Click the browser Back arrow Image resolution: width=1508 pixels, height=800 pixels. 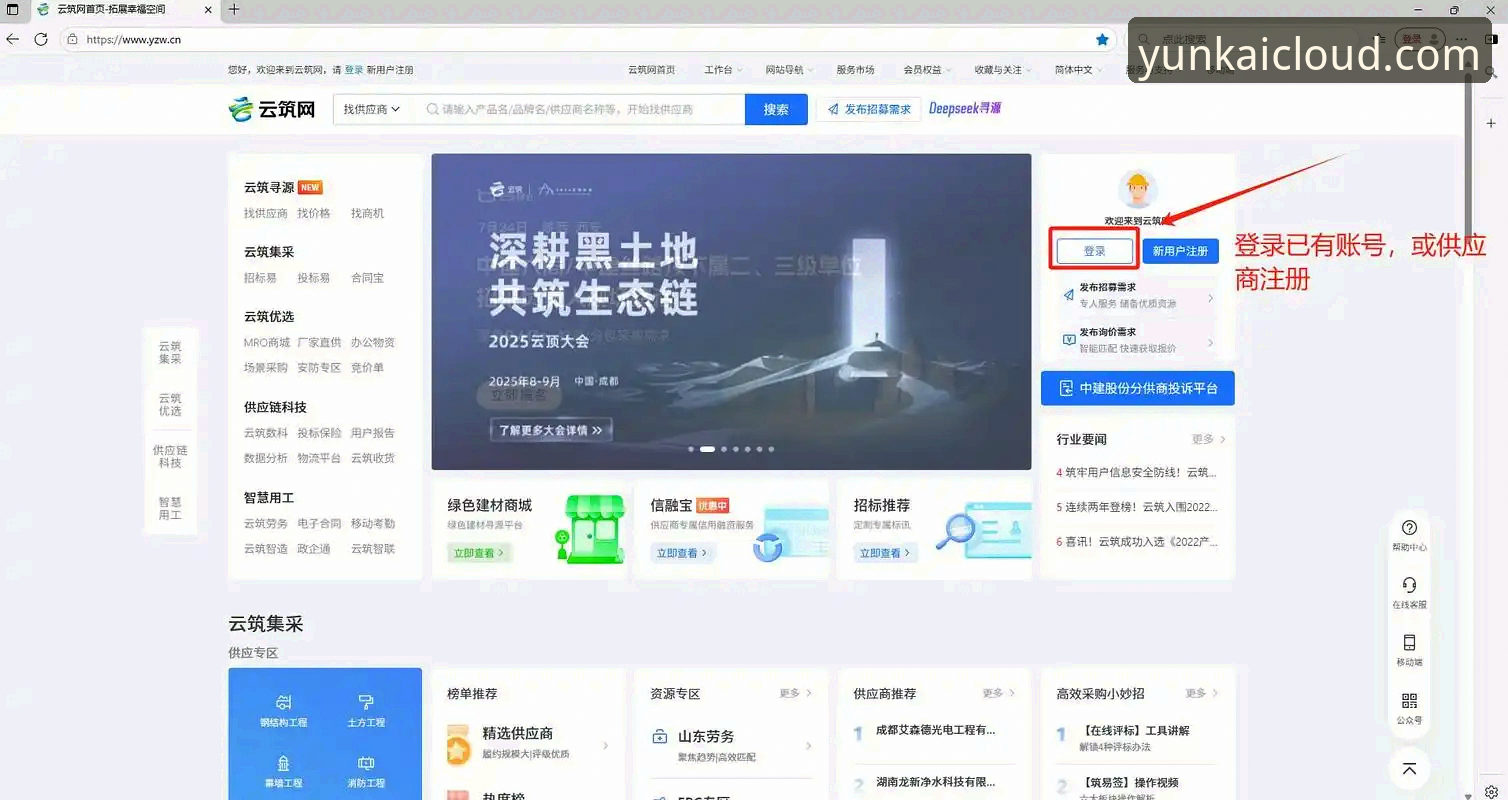click(13, 39)
